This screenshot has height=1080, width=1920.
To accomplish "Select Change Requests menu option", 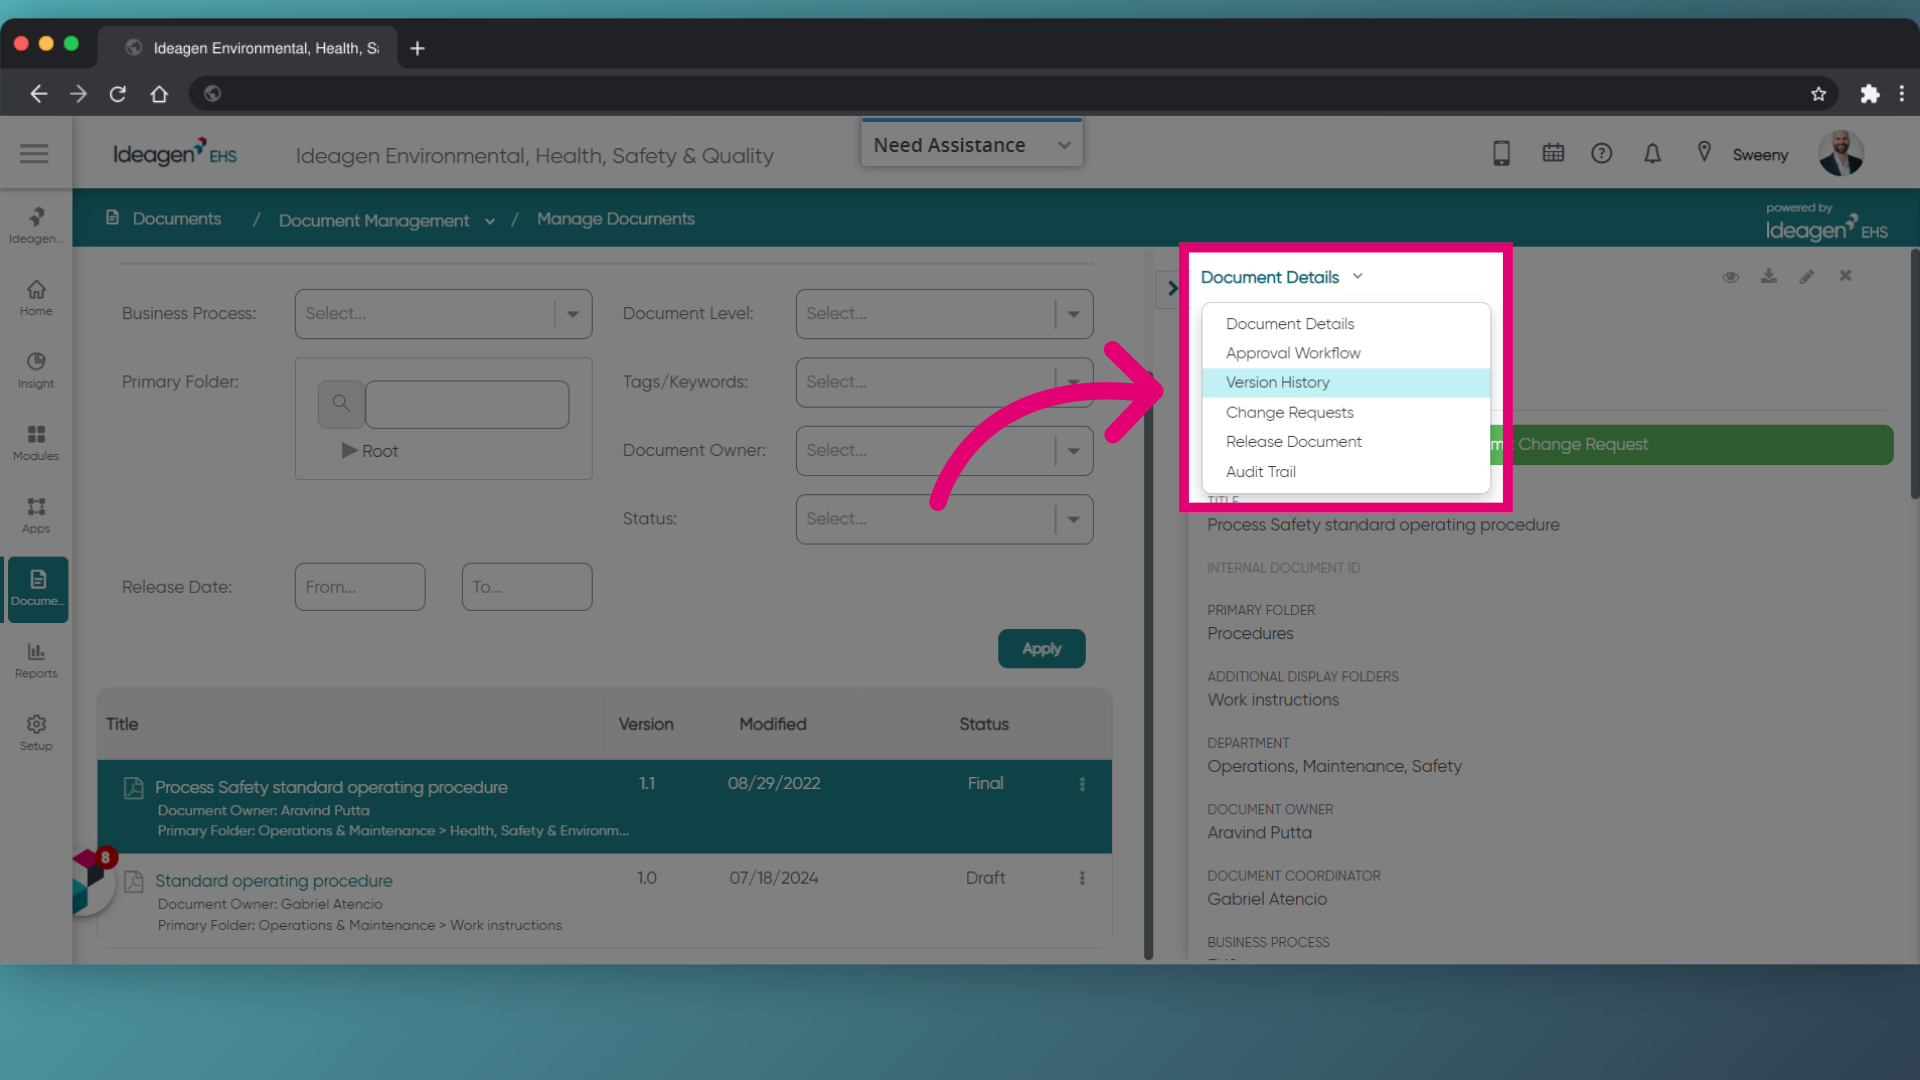I will pyautogui.click(x=1346, y=412).
